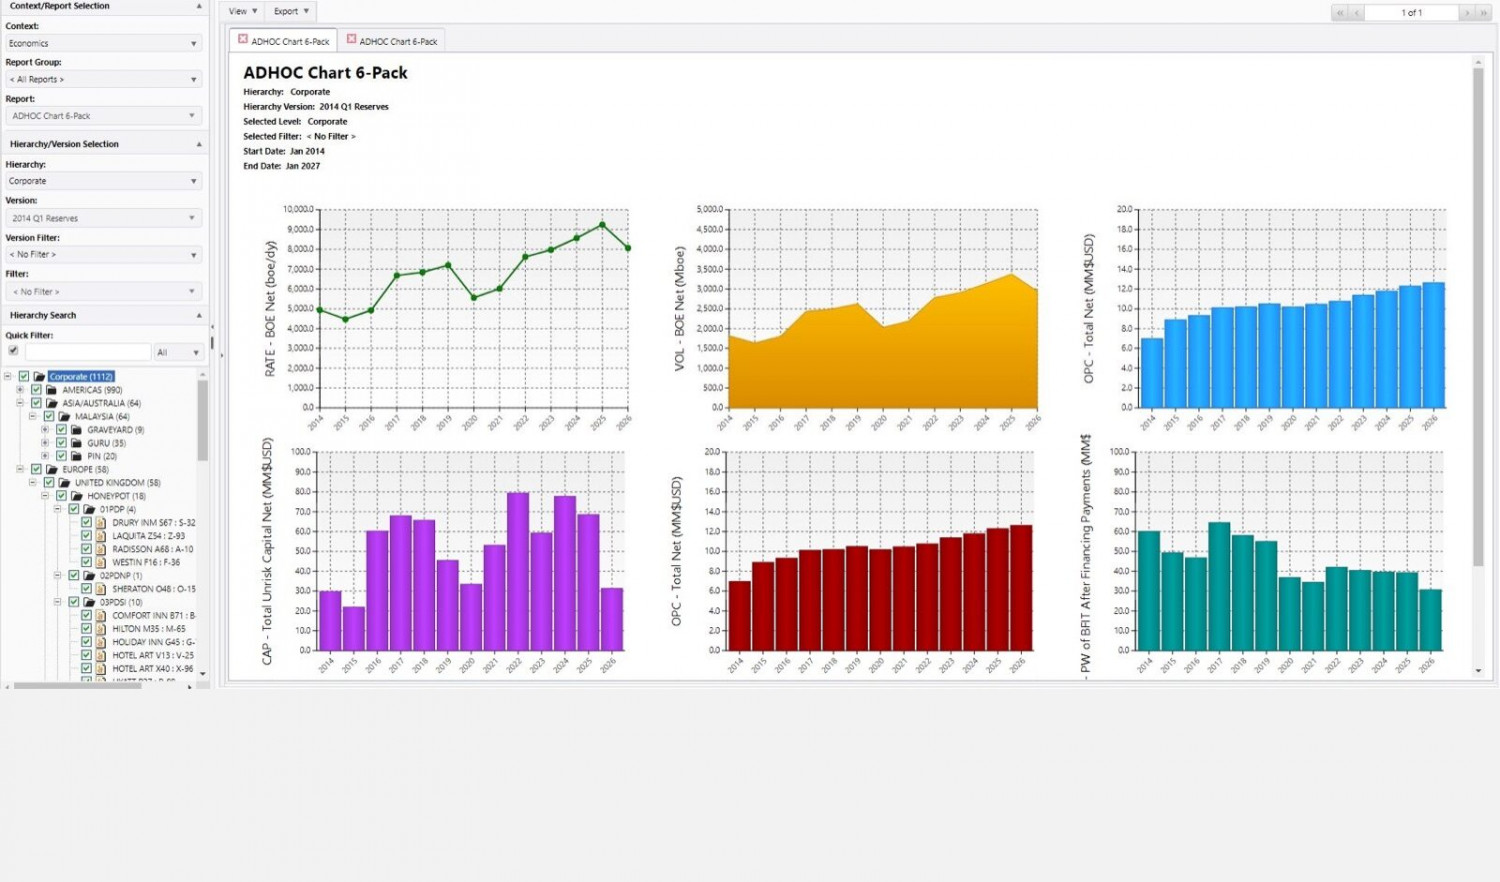Open the View menu
Image resolution: width=1500 pixels, height=882 pixels.
[x=242, y=11]
